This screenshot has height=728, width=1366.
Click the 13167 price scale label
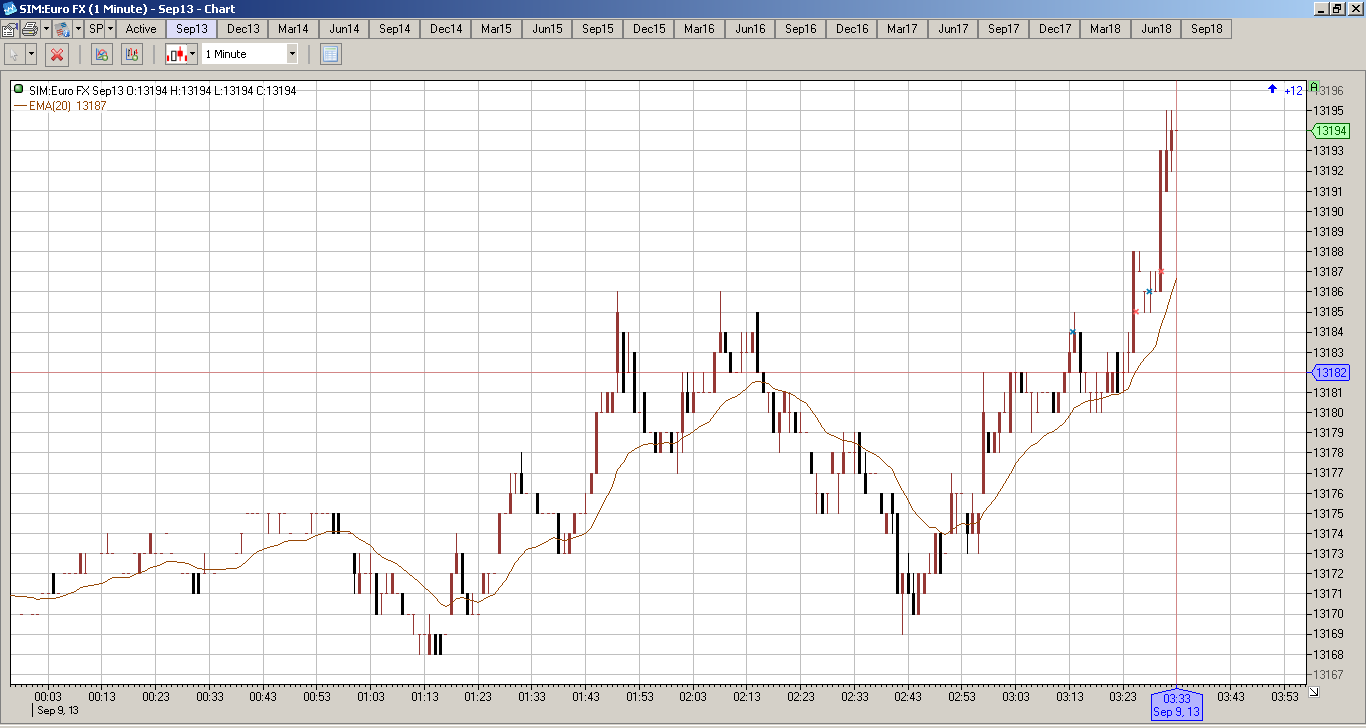[x=1328, y=674]
